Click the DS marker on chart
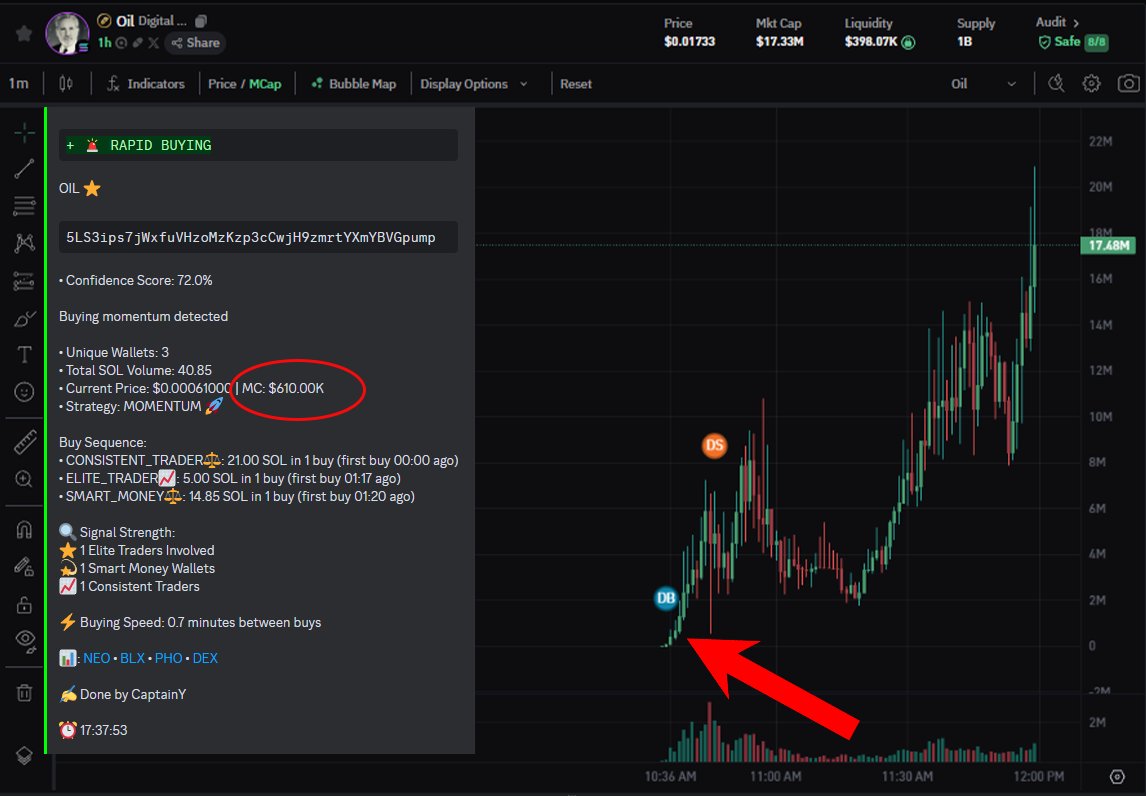The height and width of the screenshot is (796, 1146). (714, 445)
